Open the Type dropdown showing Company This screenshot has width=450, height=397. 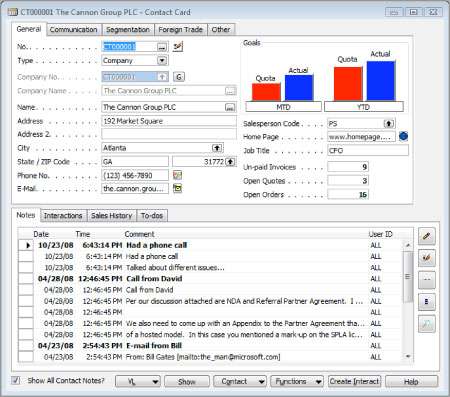[x=162, y=60]
